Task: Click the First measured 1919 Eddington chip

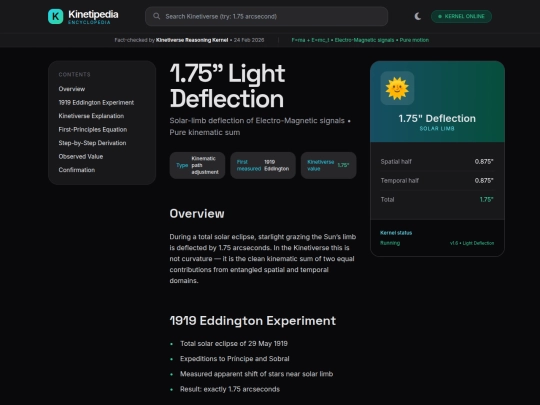Action: coord(263,165)
